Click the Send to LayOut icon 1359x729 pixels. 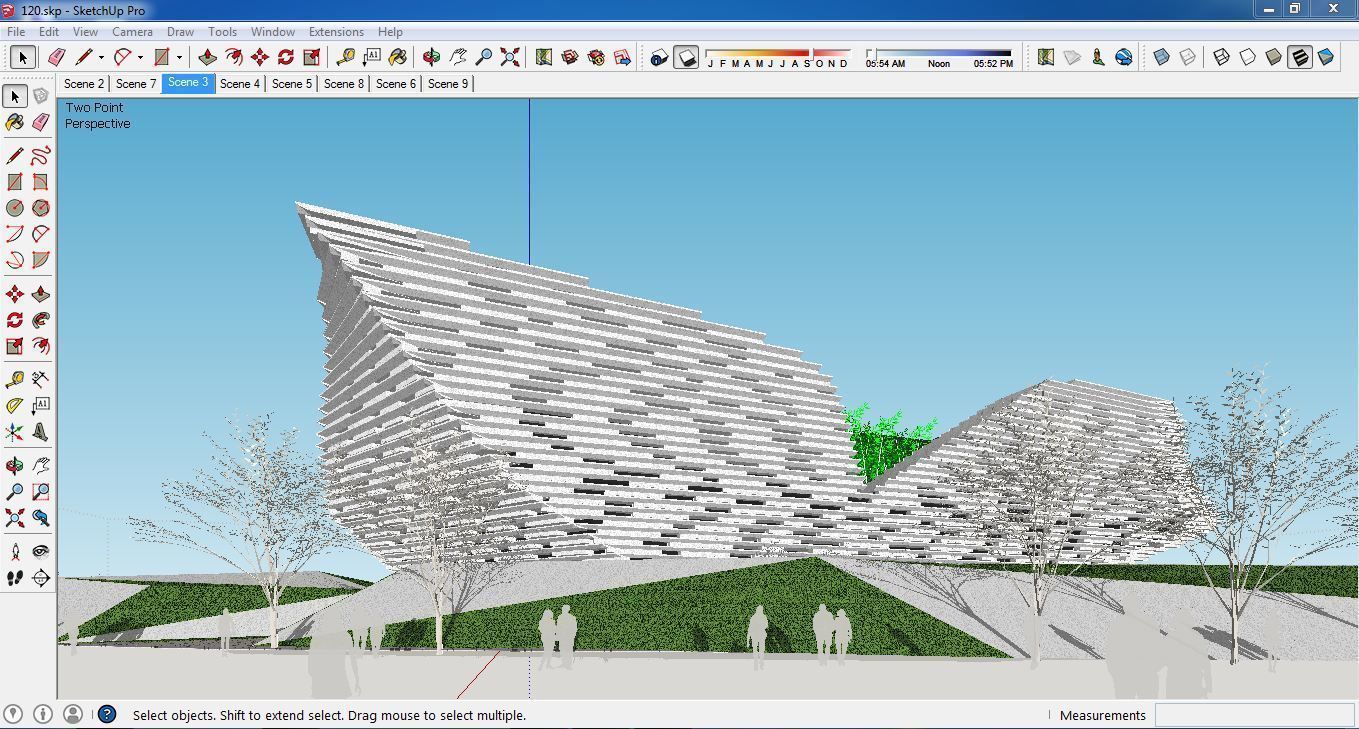(x=621, y=57)
